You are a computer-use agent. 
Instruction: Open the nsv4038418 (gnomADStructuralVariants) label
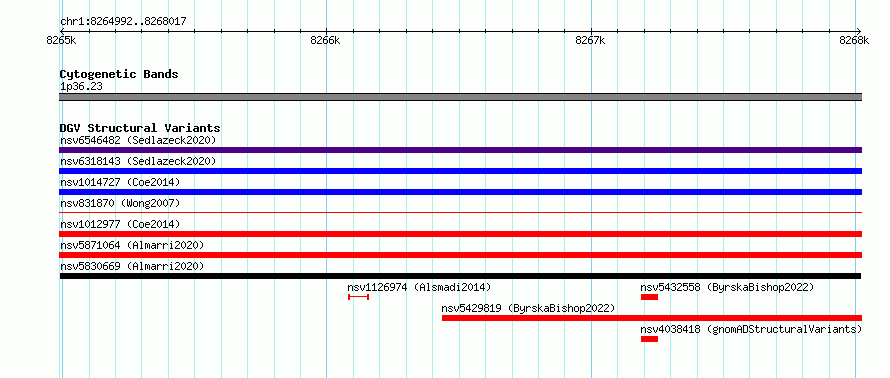click(x=751, y=329)
